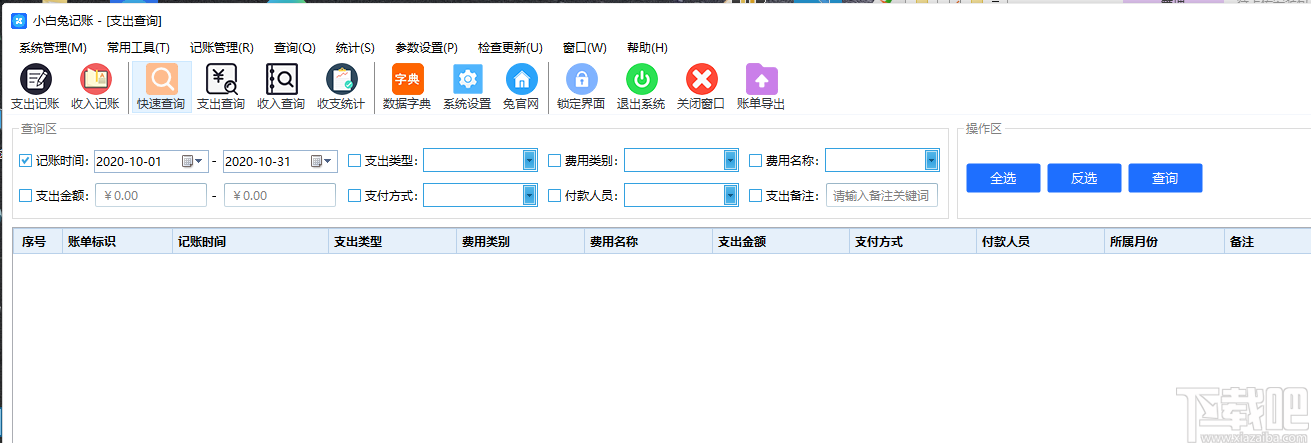This screenshot has width=1311, height=443.
Task: Sort by the 记账时间 column header
Action: pos(250,241)
